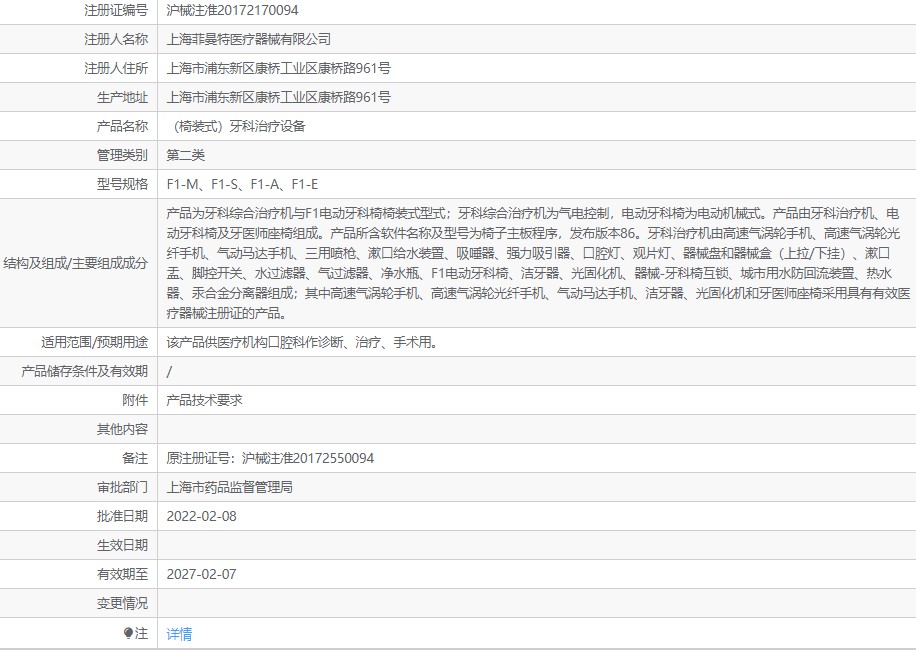Image resolution: width=916 pixels, height=650 pixels.
Task: Click the 适用范围/预期用途 label
Action: tap(94, 342)
